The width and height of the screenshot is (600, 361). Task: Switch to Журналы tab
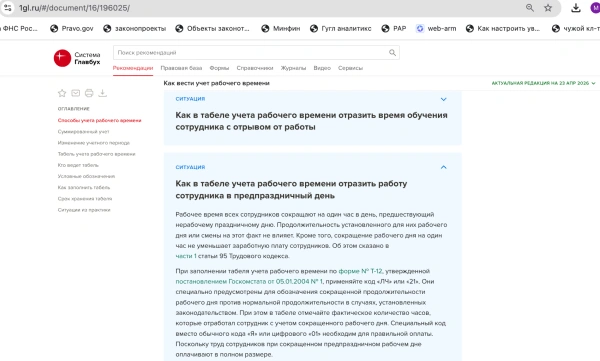[293, 68]
